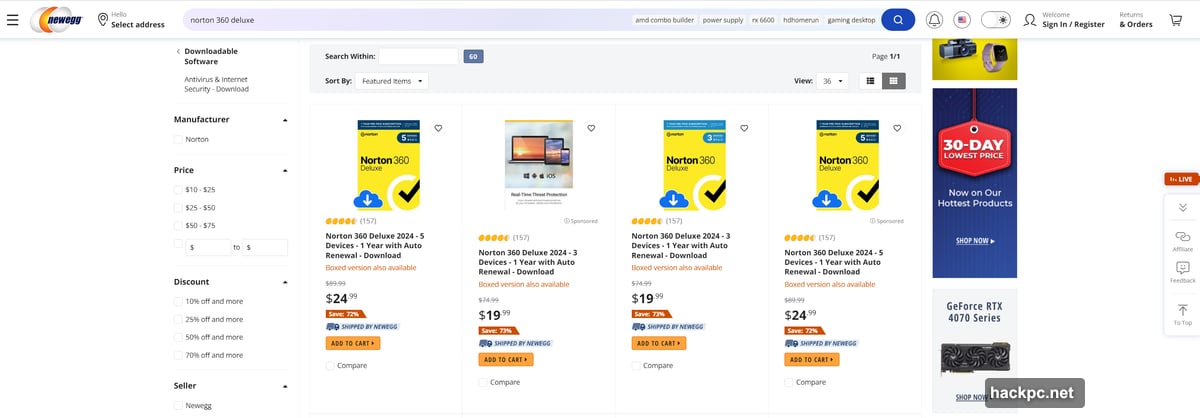Focus maximum price input
The image size is (1200, 418).
(265, 247)
